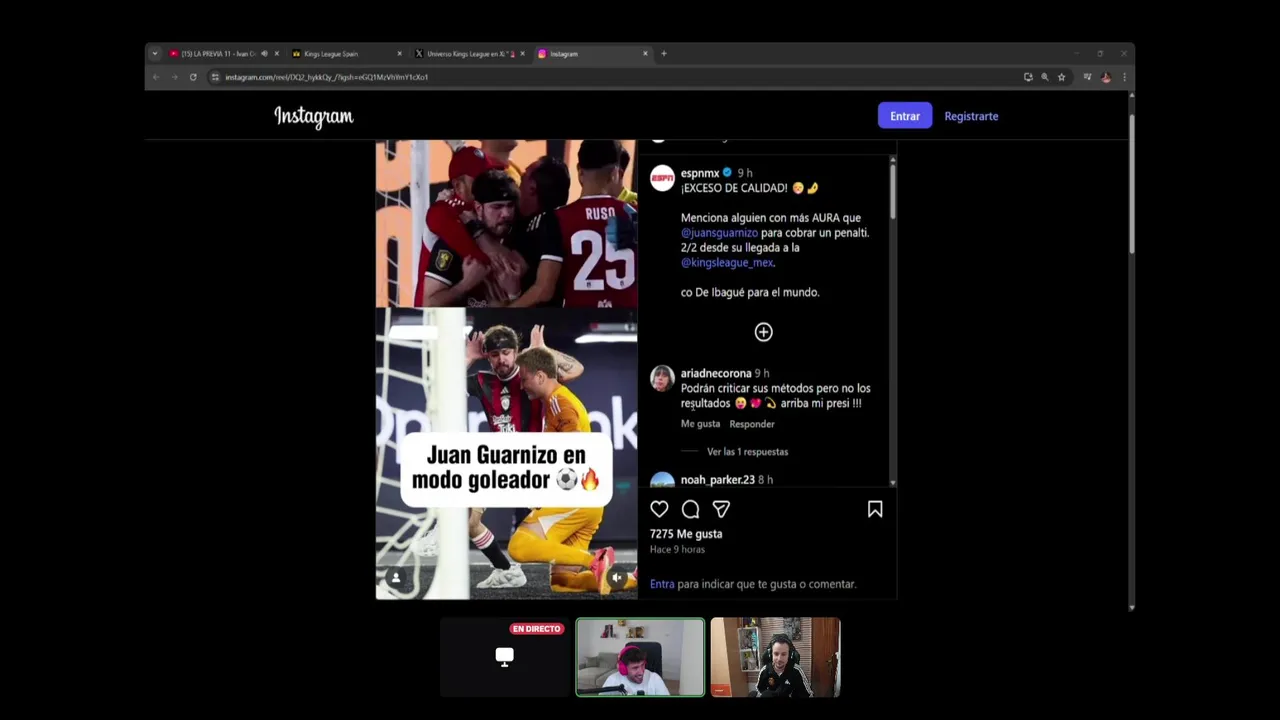Close the Universo Kings League tab
The image size is (1280, 720).
[x=522, y=53]
